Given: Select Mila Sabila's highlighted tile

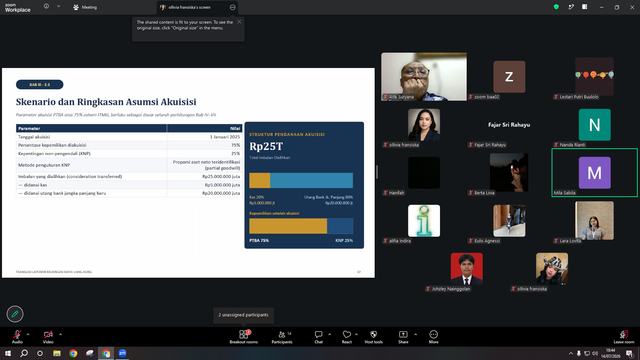Looking at the screenshot, I should (594, 173).
